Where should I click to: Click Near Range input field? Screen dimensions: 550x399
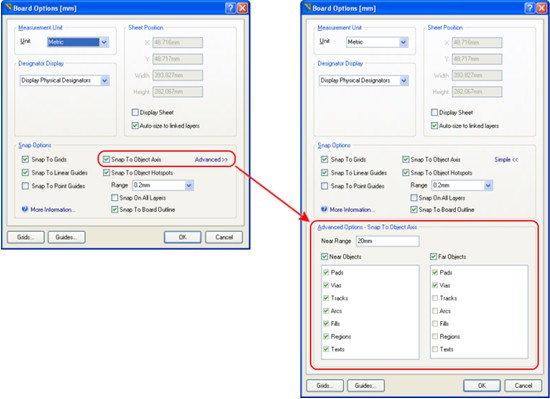(x=387, y=241)
